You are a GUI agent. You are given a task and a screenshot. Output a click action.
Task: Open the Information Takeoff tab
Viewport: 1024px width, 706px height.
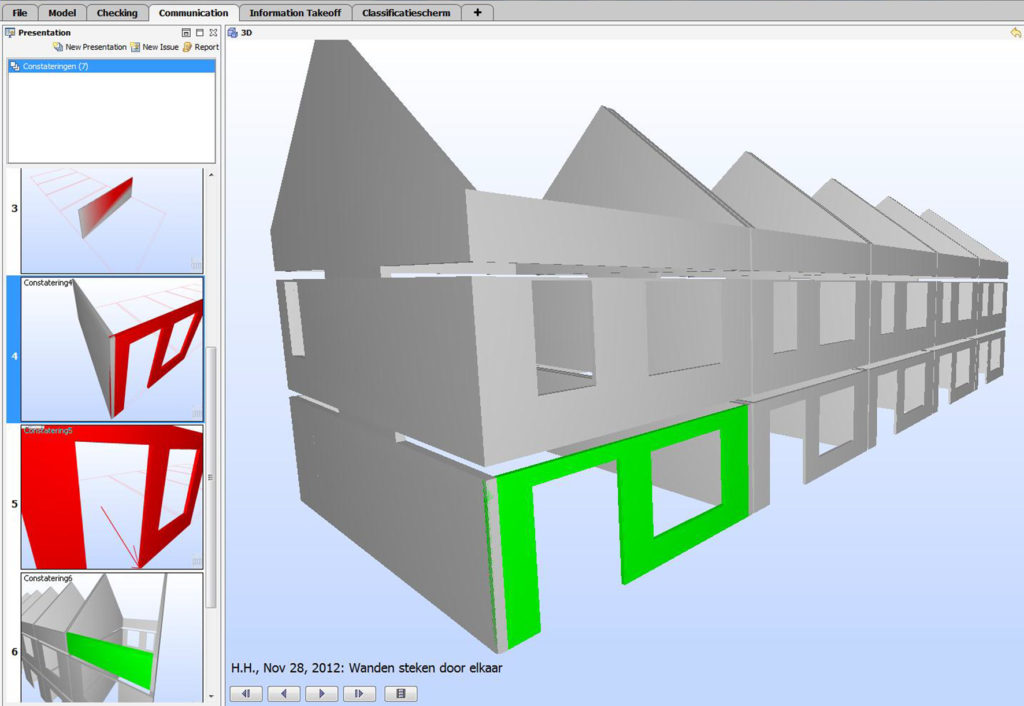[x=295, y=12]
